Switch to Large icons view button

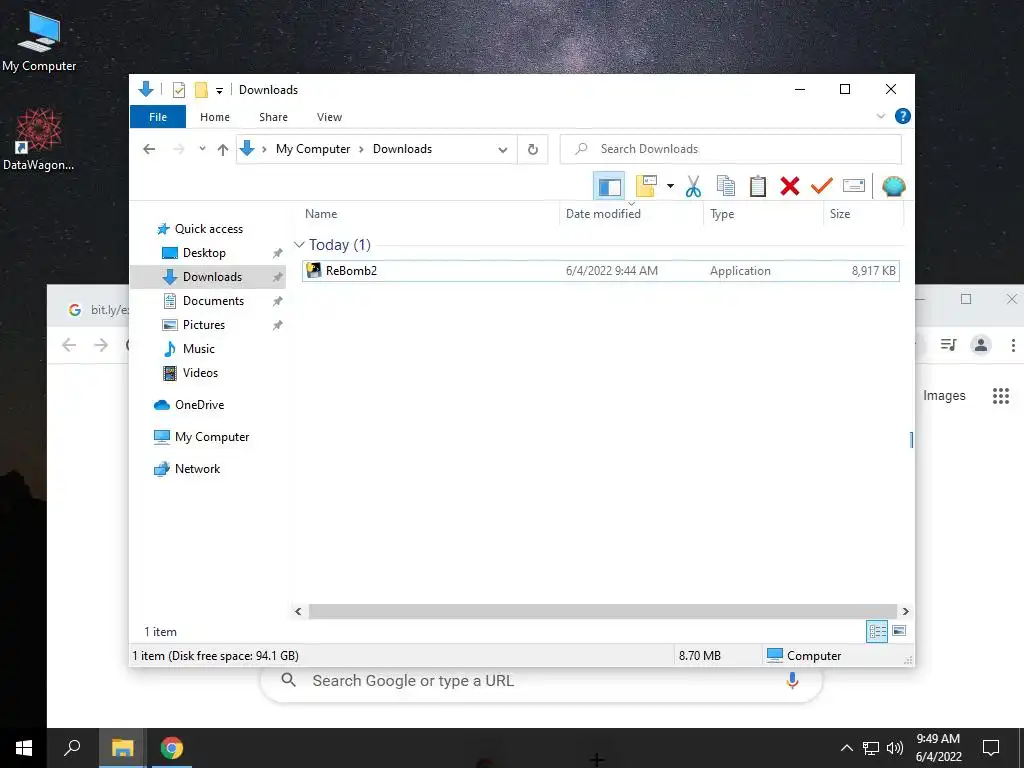899,631
